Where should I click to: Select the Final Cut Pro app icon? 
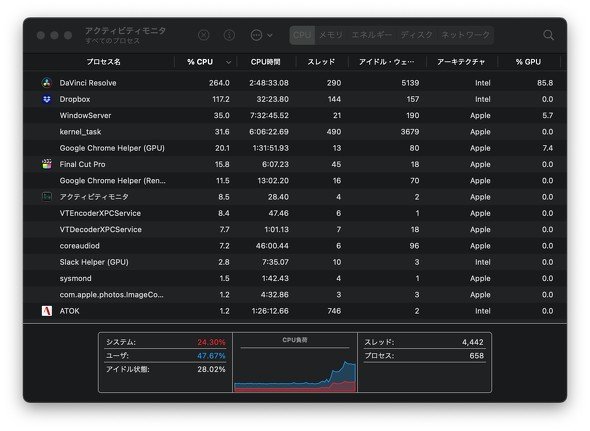(x=47, y=164)
